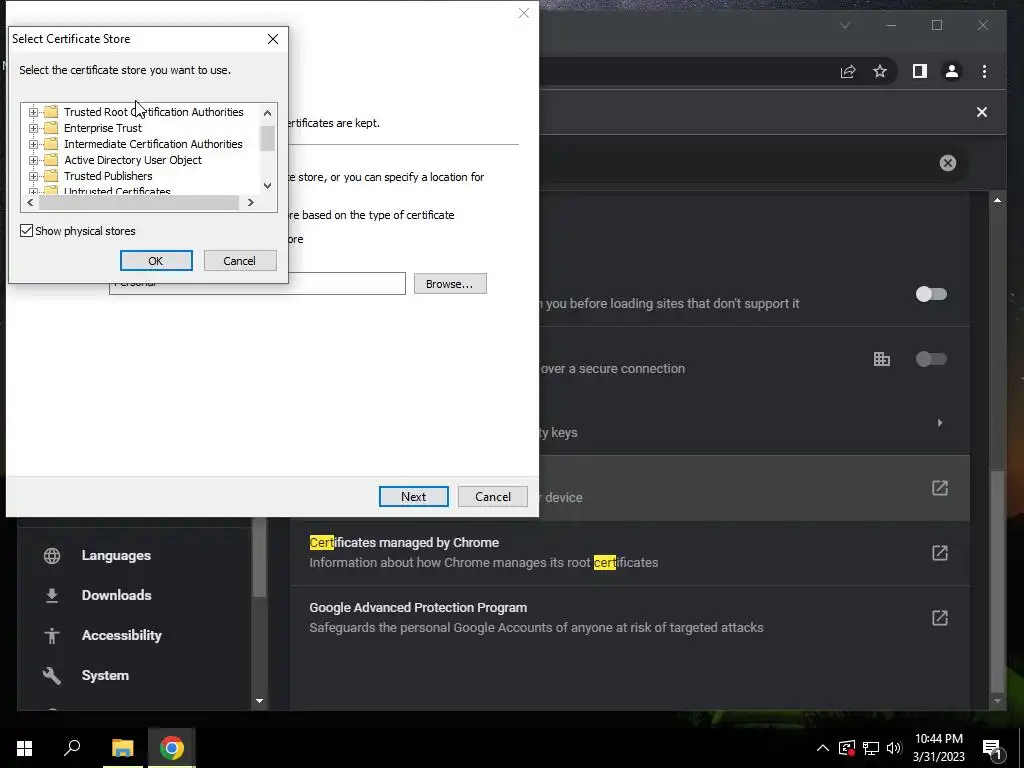Expand Intermediate Certification Authorities node
Viewport: 1024px width, 768px height.
point(33,144)
